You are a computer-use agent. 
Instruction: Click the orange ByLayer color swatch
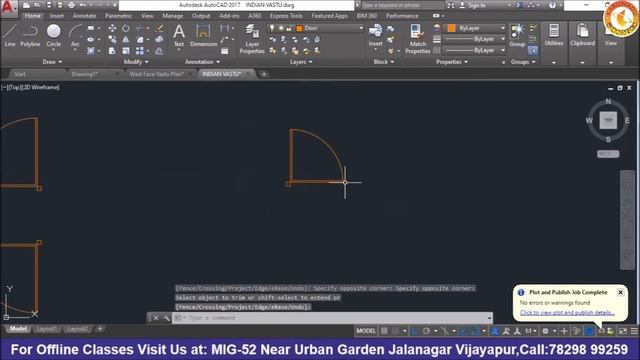451,28
